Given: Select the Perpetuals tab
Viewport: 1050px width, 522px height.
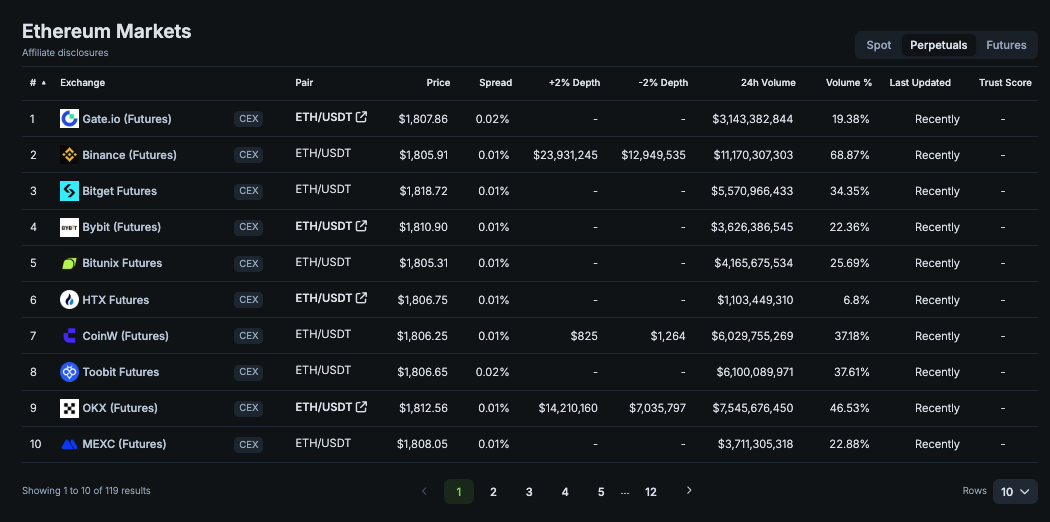Looking at the screenshot, I should [x=939, y=45].
